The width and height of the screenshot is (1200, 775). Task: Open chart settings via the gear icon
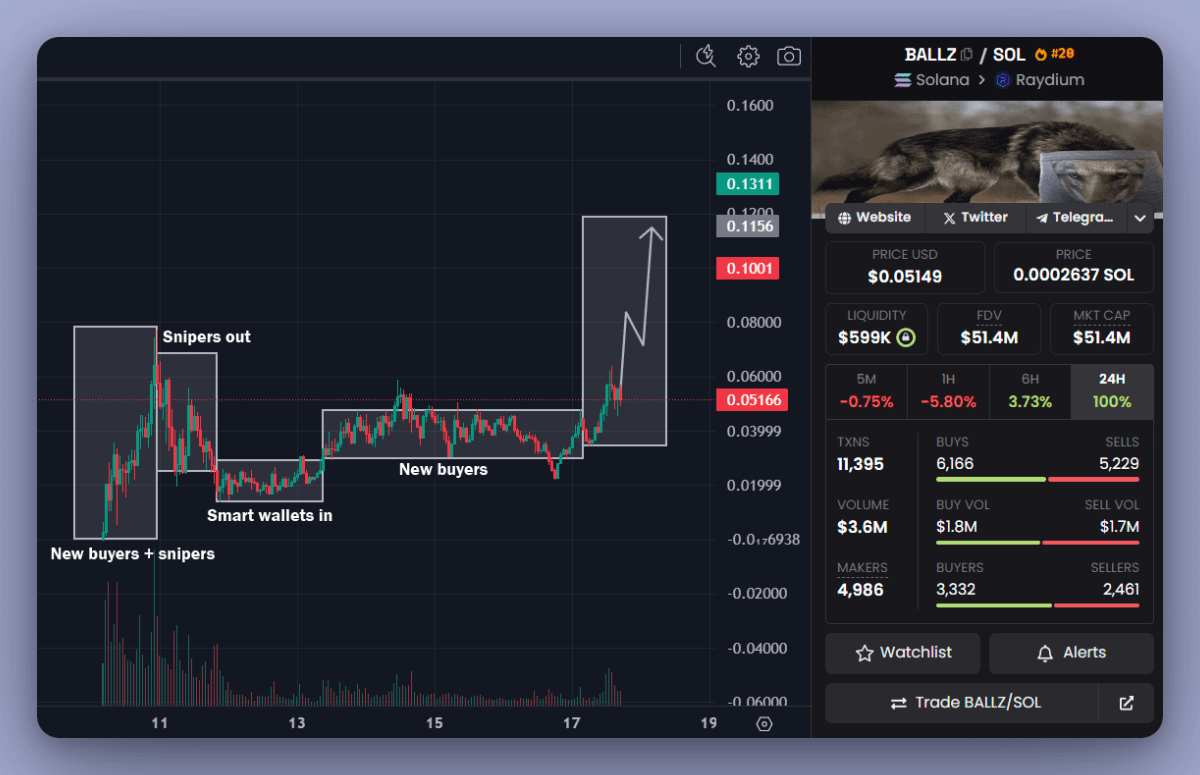[x=748, y=56]
